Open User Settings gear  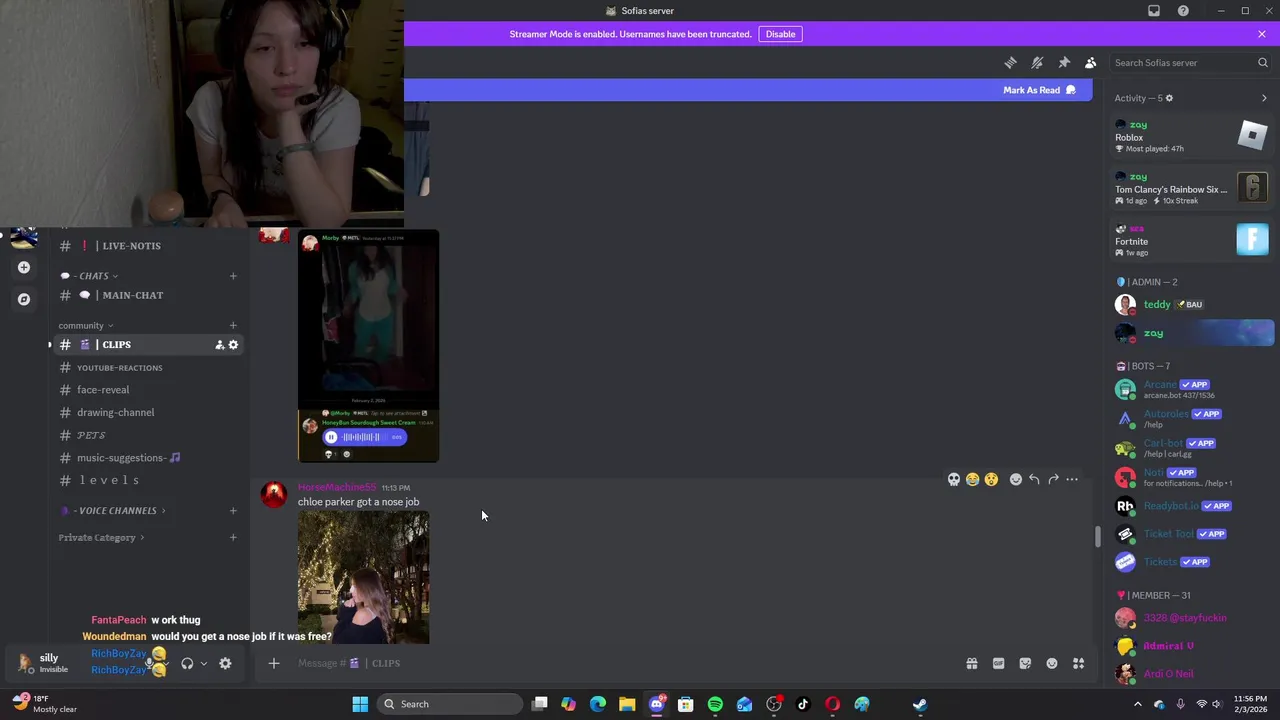(x=225, y=663)
